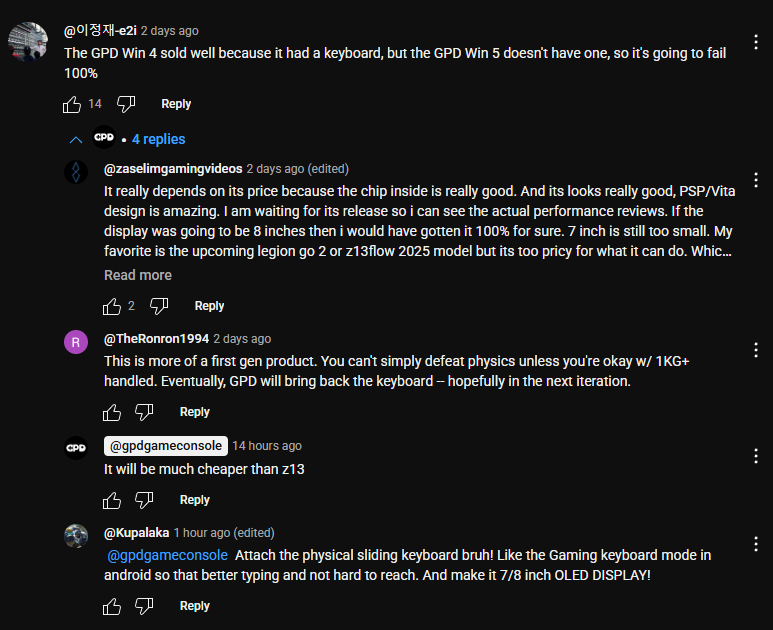Screen dimensions: 773x630
Task: Like @Kupalaka's sliding keyboard reply
Action: point(111,606)
